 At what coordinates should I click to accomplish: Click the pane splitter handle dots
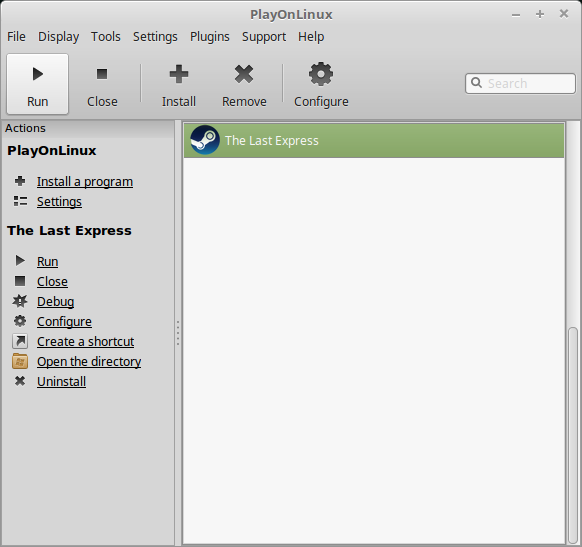(x=178, y=333)
